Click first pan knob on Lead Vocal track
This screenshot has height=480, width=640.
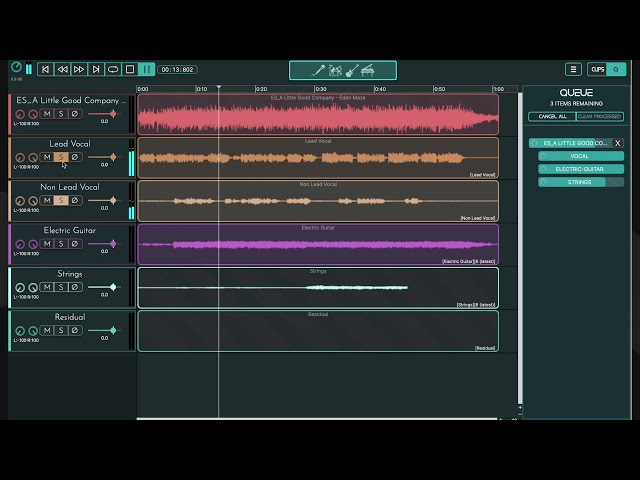click(20, 158)
